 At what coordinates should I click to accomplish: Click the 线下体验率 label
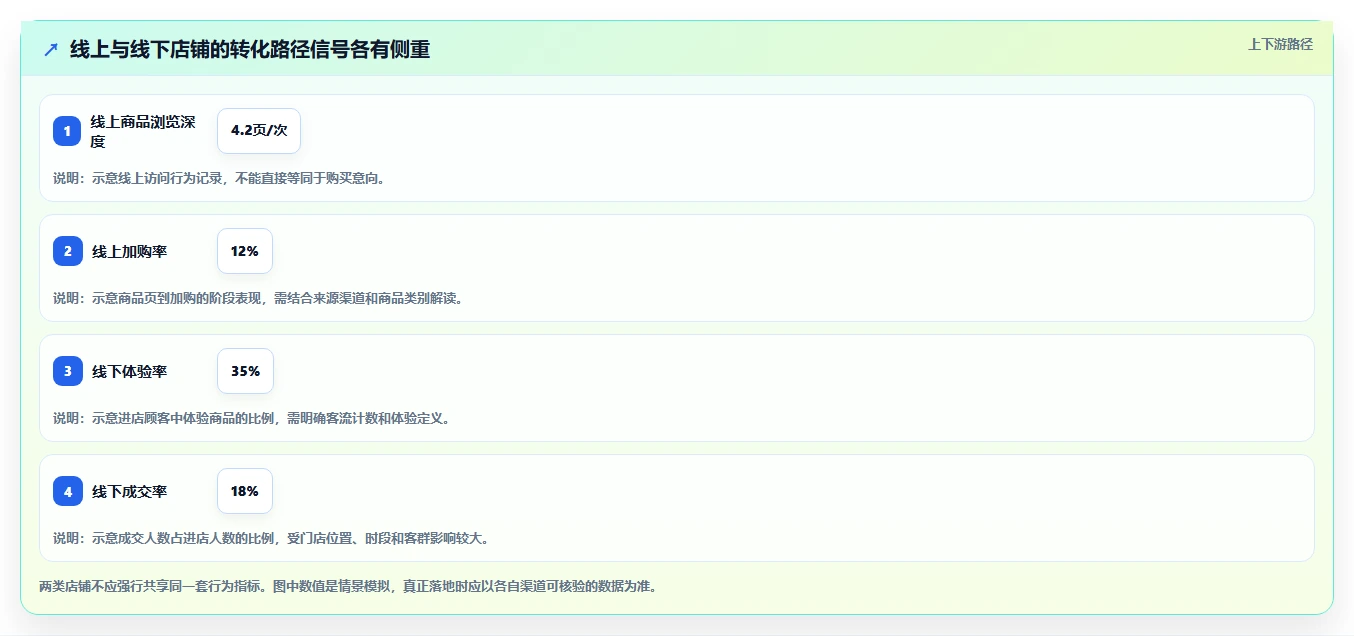tap(130, 372)
